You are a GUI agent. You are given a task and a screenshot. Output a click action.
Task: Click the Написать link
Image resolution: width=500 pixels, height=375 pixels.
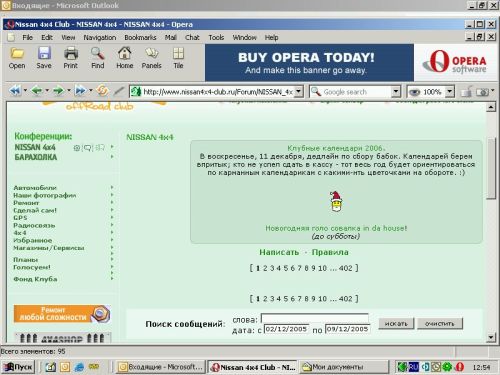click(279, 252)
